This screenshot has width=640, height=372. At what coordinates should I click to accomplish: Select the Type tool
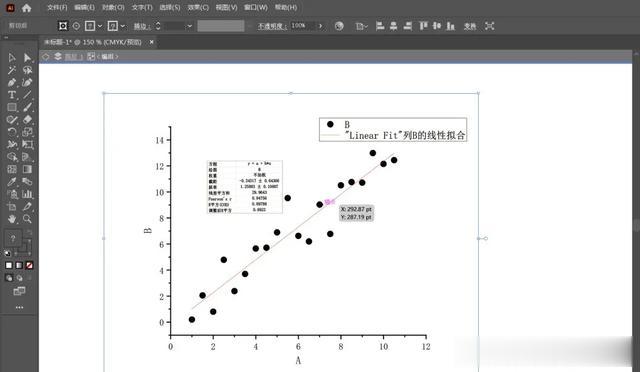coord(11,95)
